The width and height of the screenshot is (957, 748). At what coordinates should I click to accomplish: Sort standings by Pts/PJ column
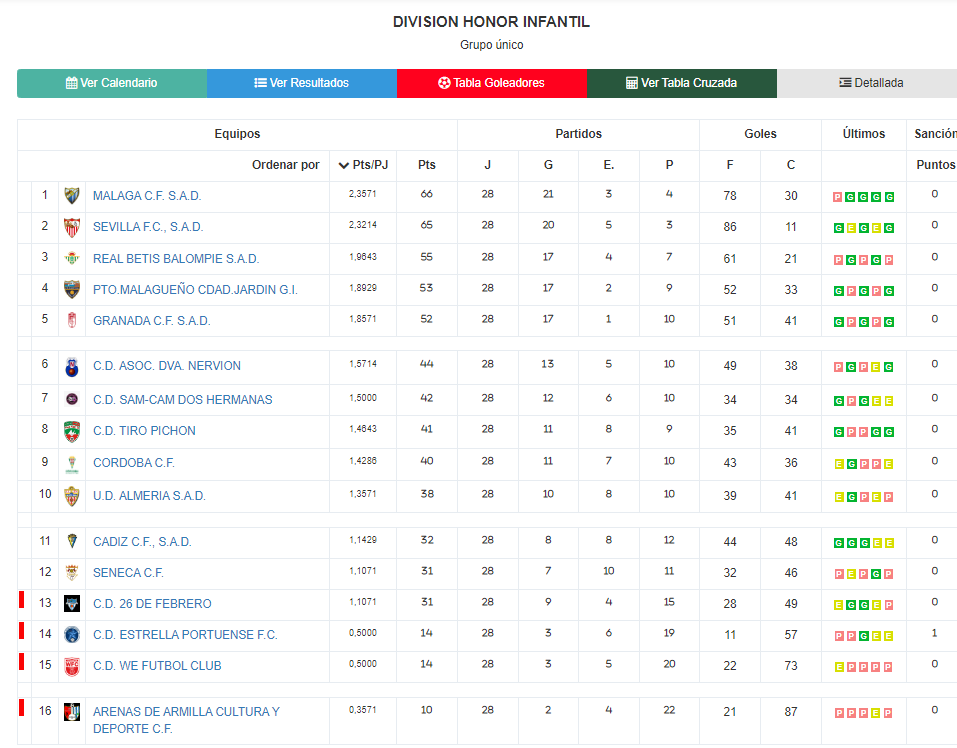pos(363,165)
